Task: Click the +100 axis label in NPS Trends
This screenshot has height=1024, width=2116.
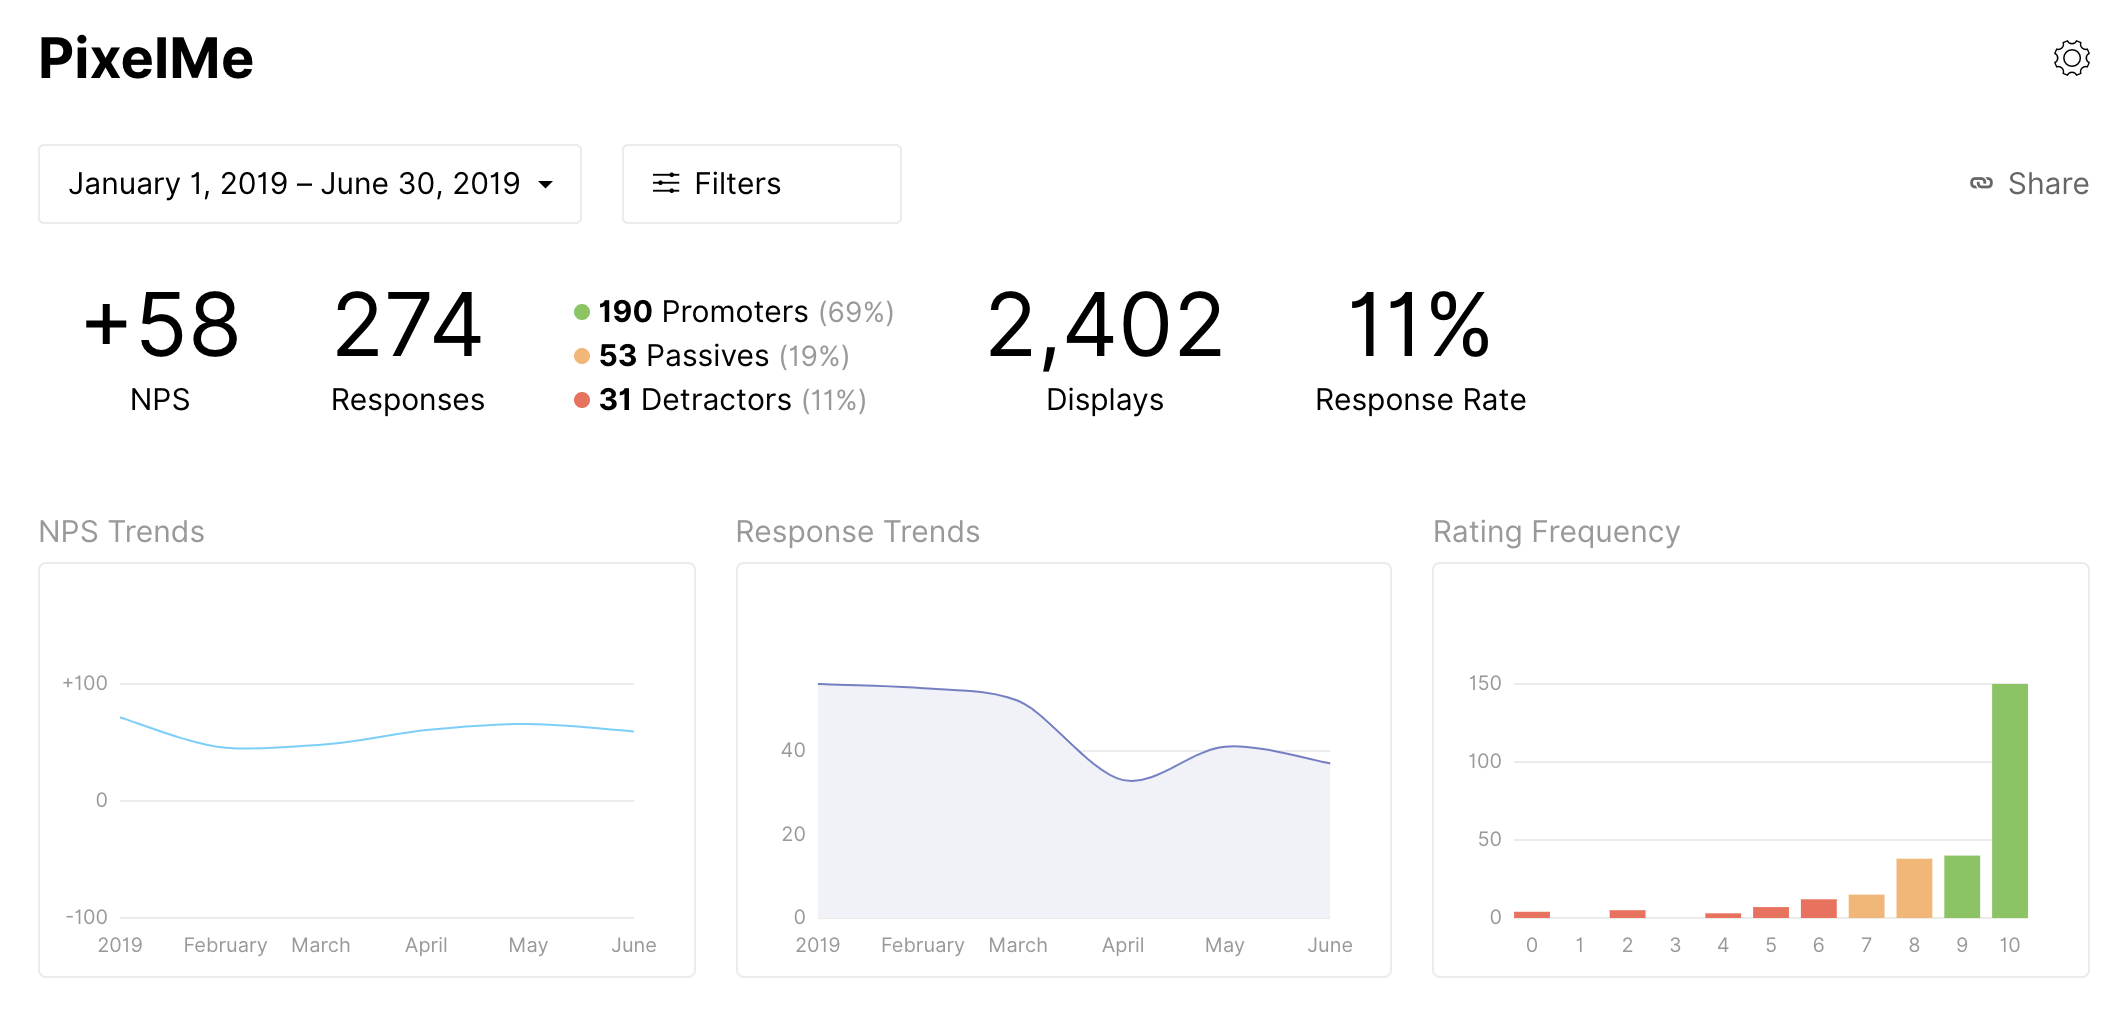Action: 85,683
